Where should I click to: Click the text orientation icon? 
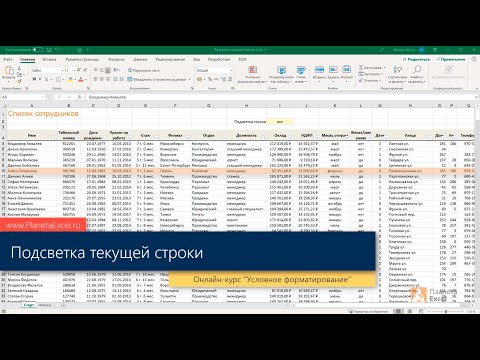(x=116, y=70)
